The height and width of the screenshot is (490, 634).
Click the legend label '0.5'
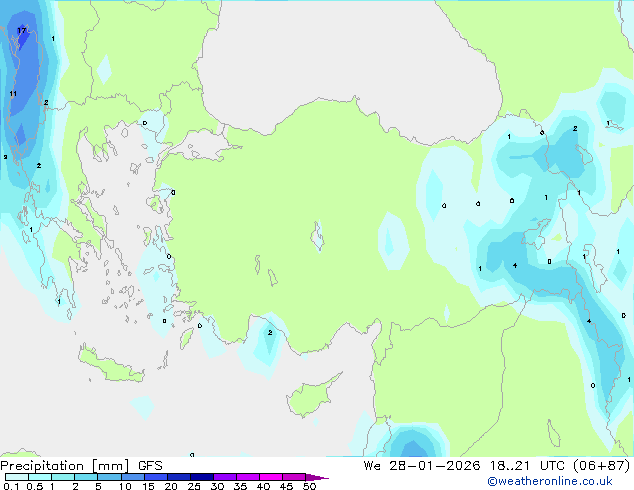click(x=35, y=486)
